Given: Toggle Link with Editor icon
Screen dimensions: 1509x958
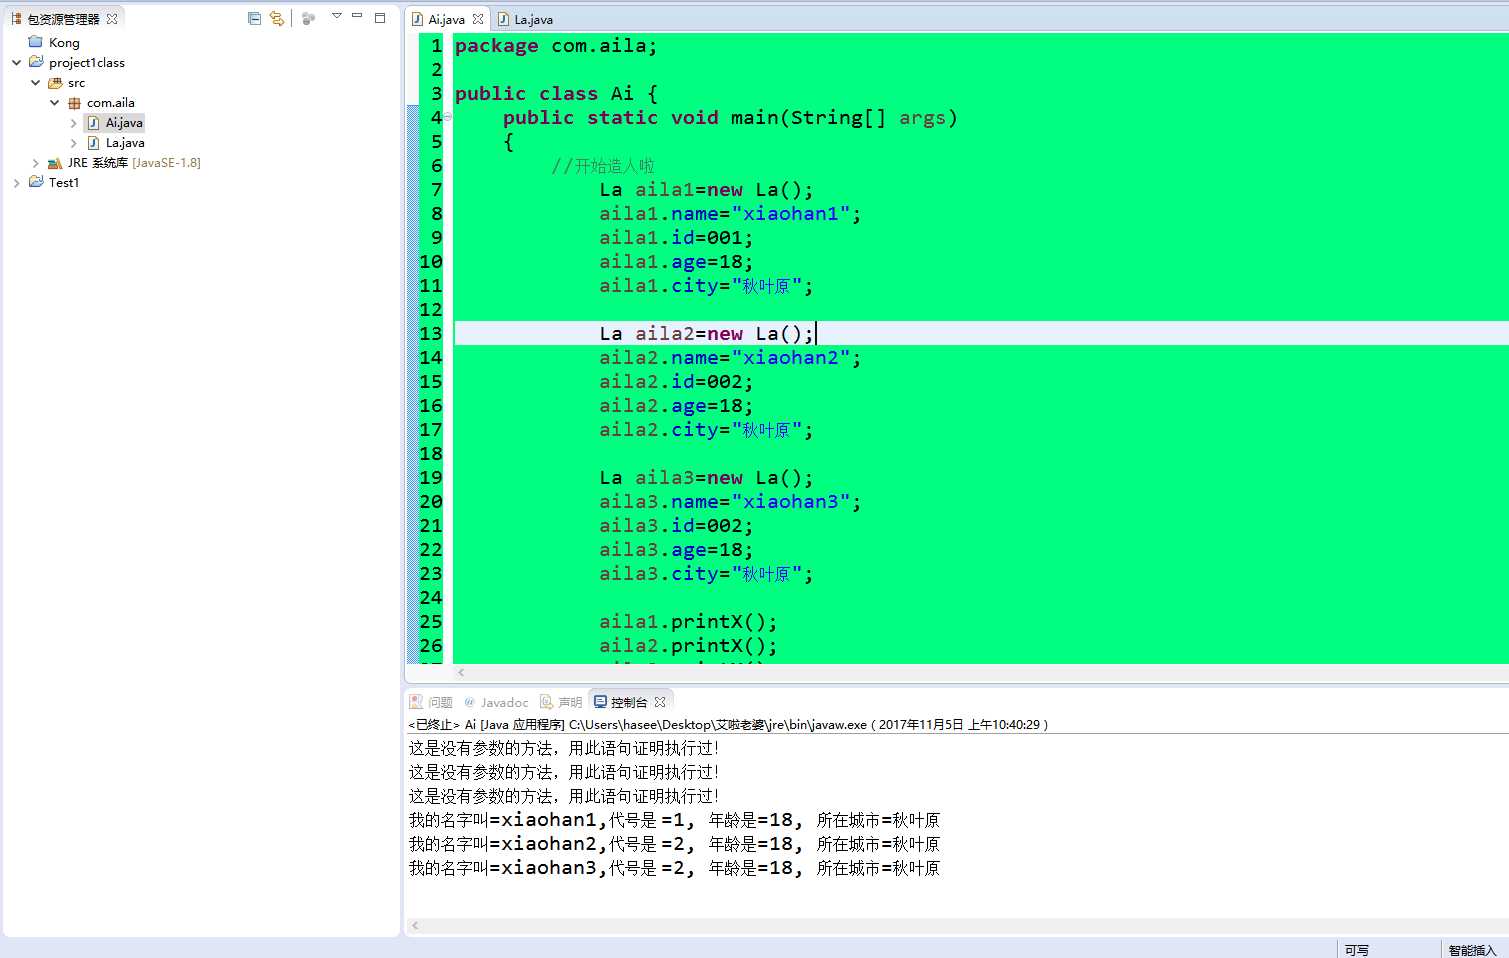Looking at the screenshot, I should [277, 18].
